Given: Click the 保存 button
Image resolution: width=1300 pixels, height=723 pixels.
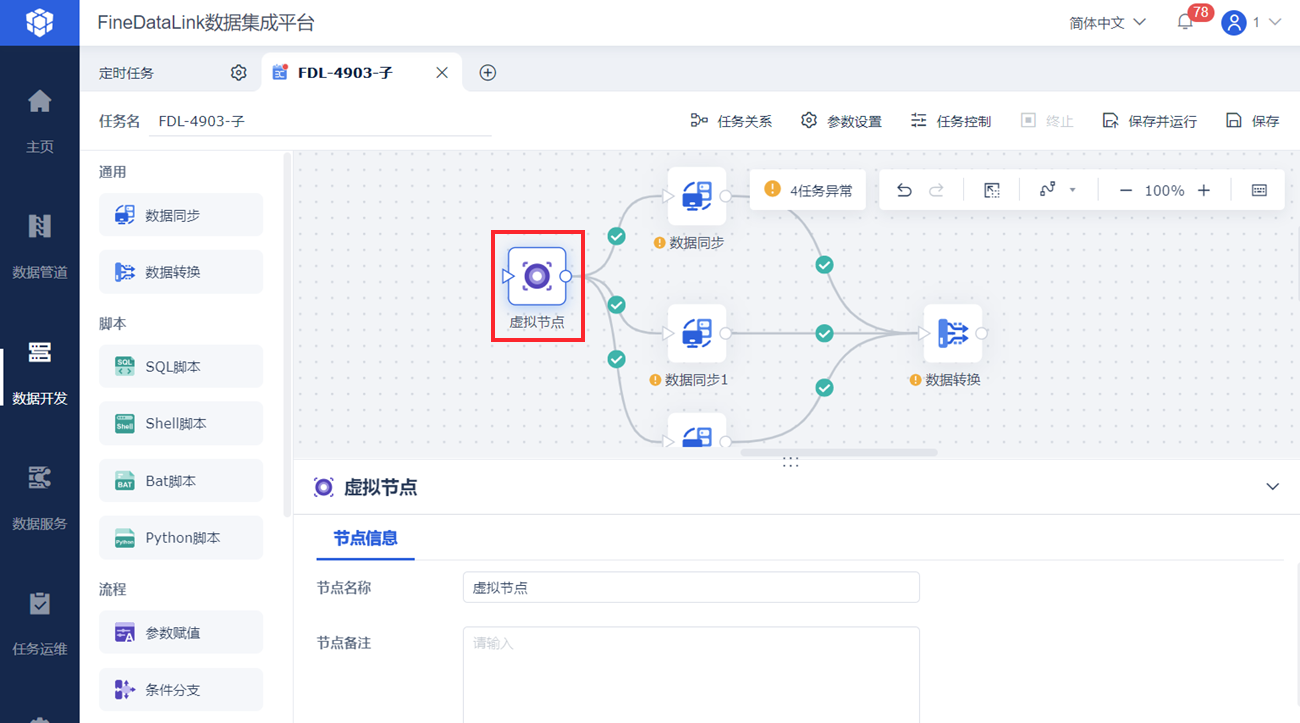Looking at the screenshot, I should click(x=1252, y=121).
